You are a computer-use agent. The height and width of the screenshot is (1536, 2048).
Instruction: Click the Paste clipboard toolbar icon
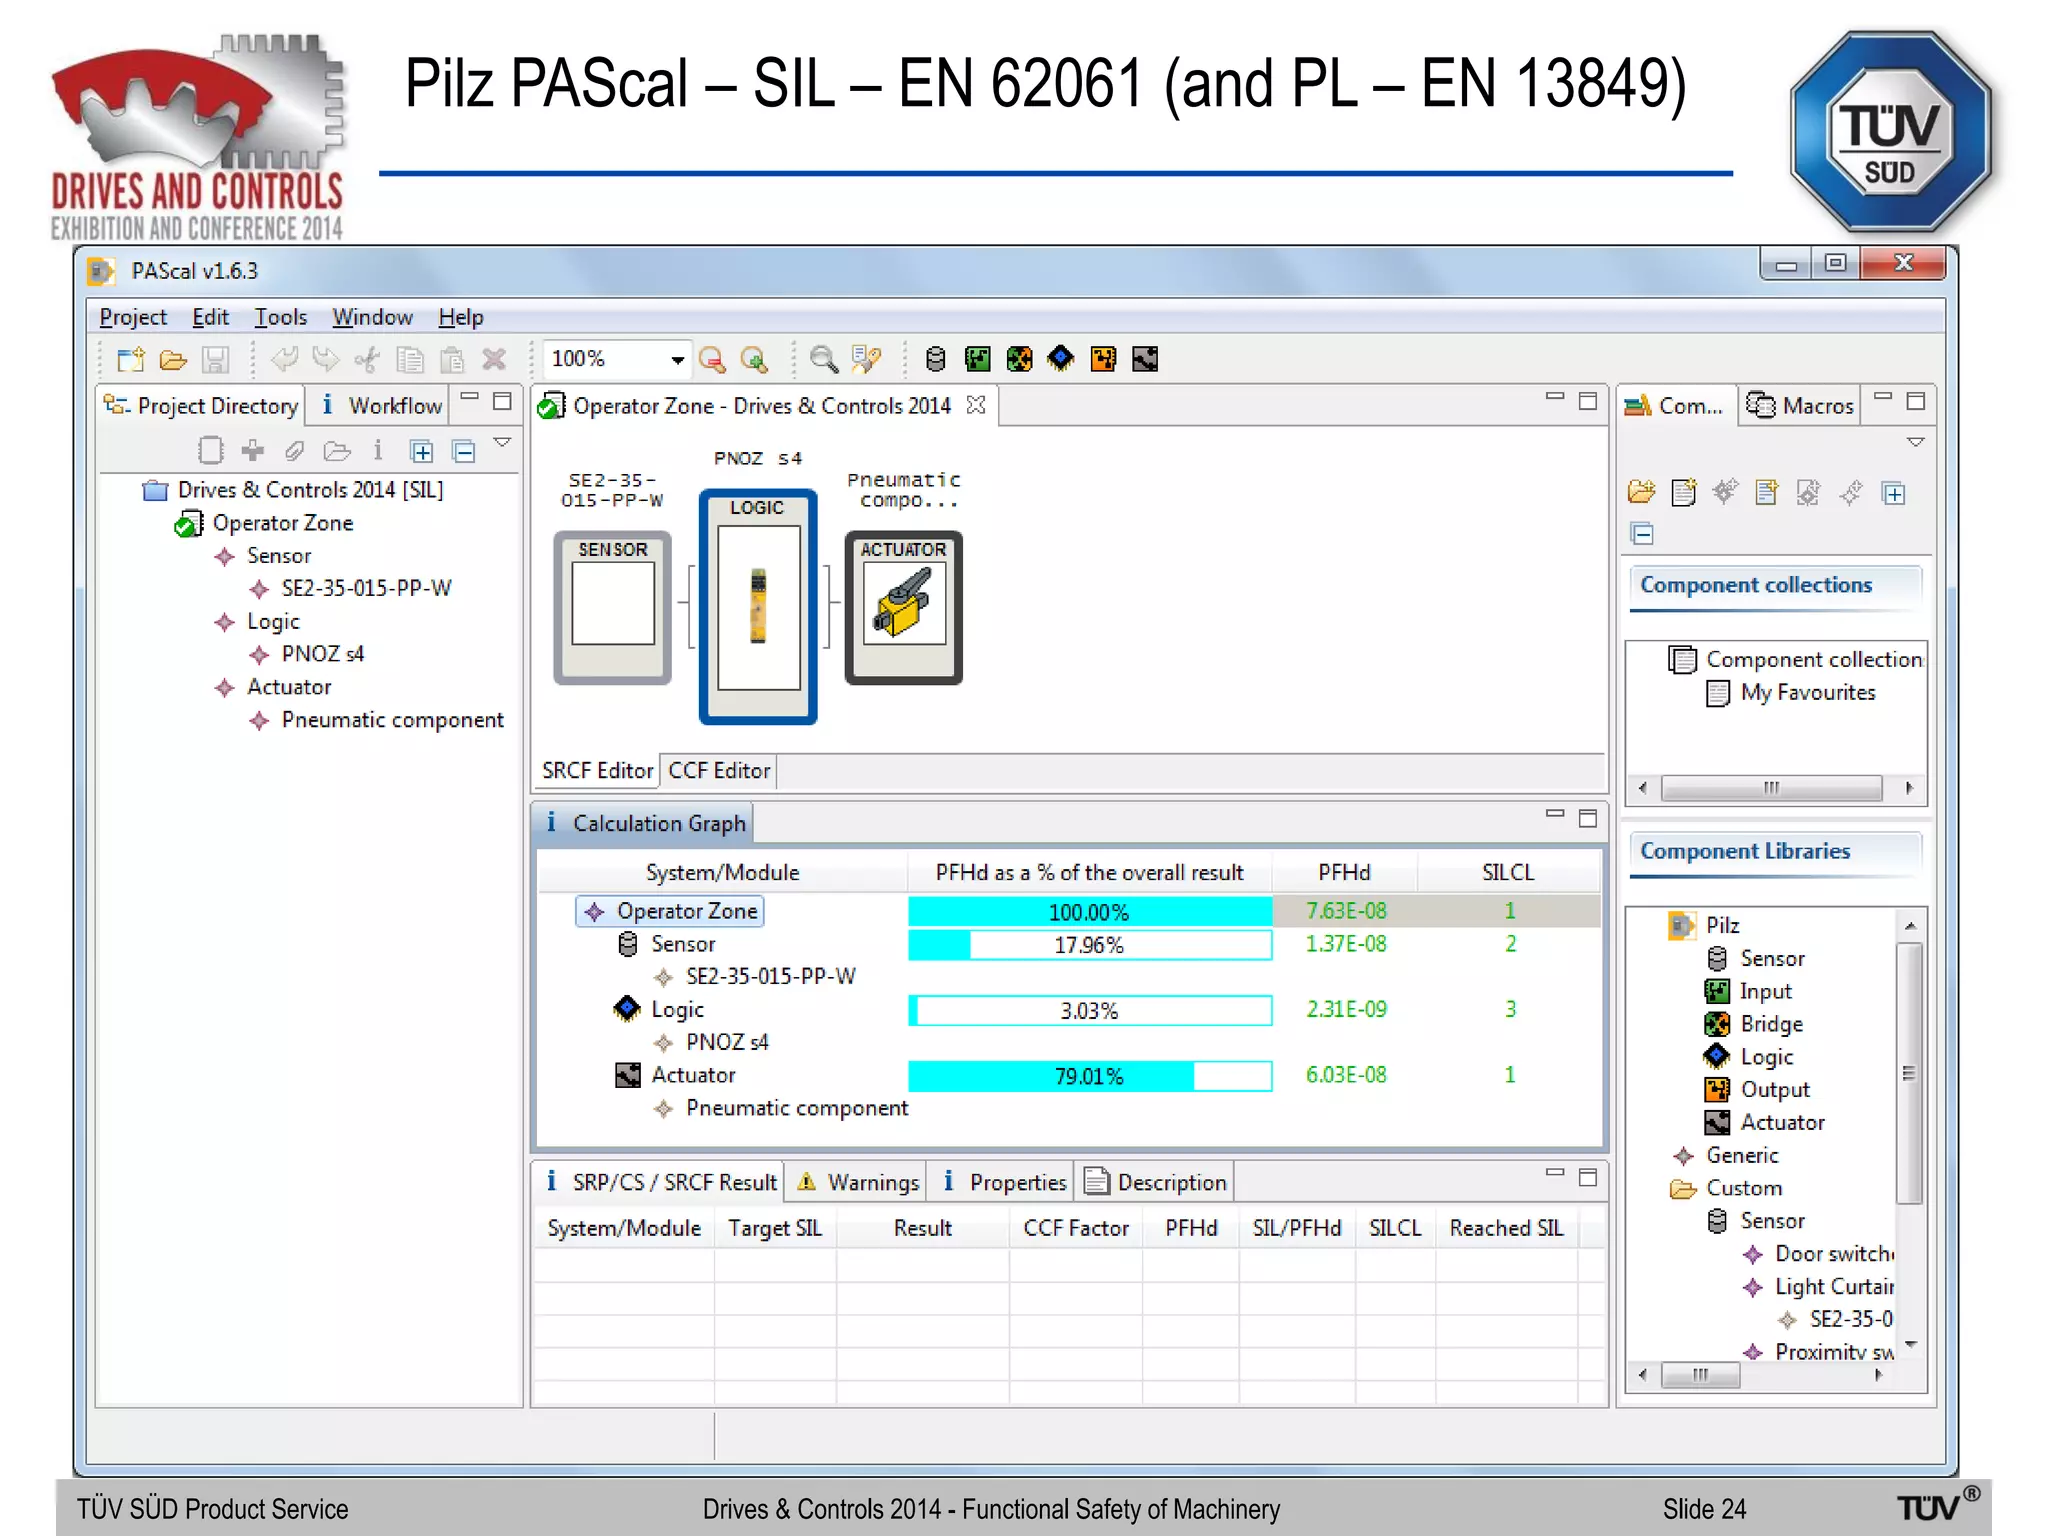tap(452, 359)
